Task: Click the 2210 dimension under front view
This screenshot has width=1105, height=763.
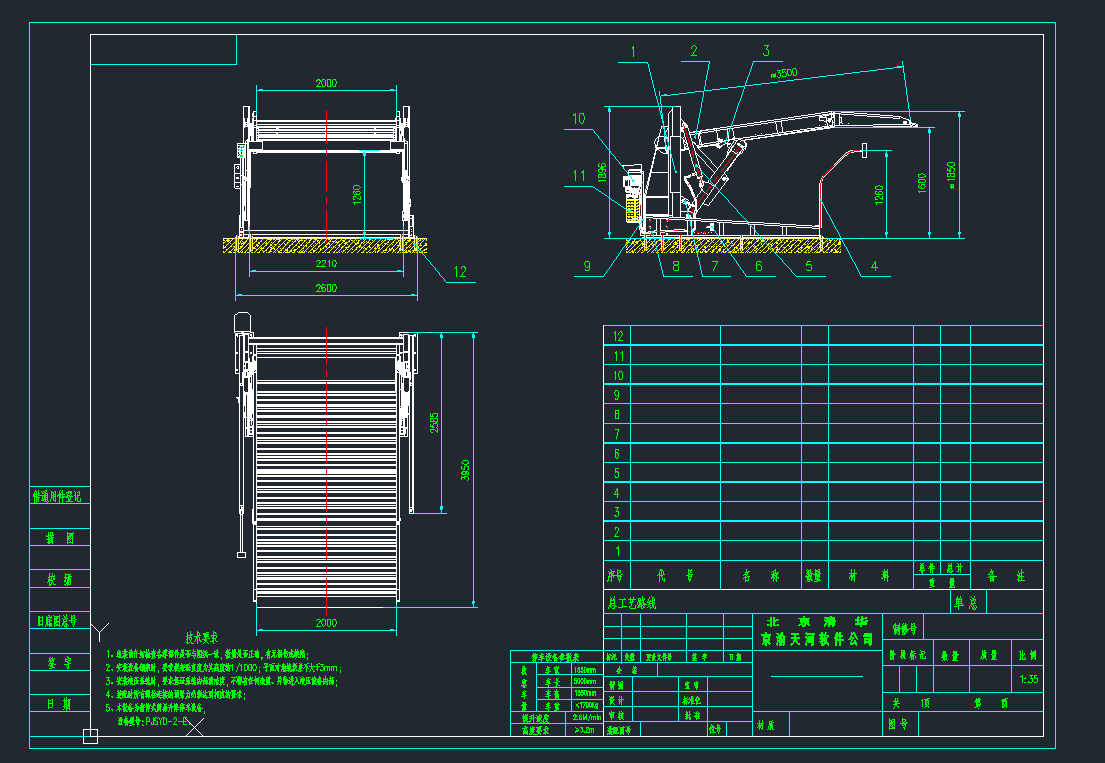Action: [x=326, y=264]
